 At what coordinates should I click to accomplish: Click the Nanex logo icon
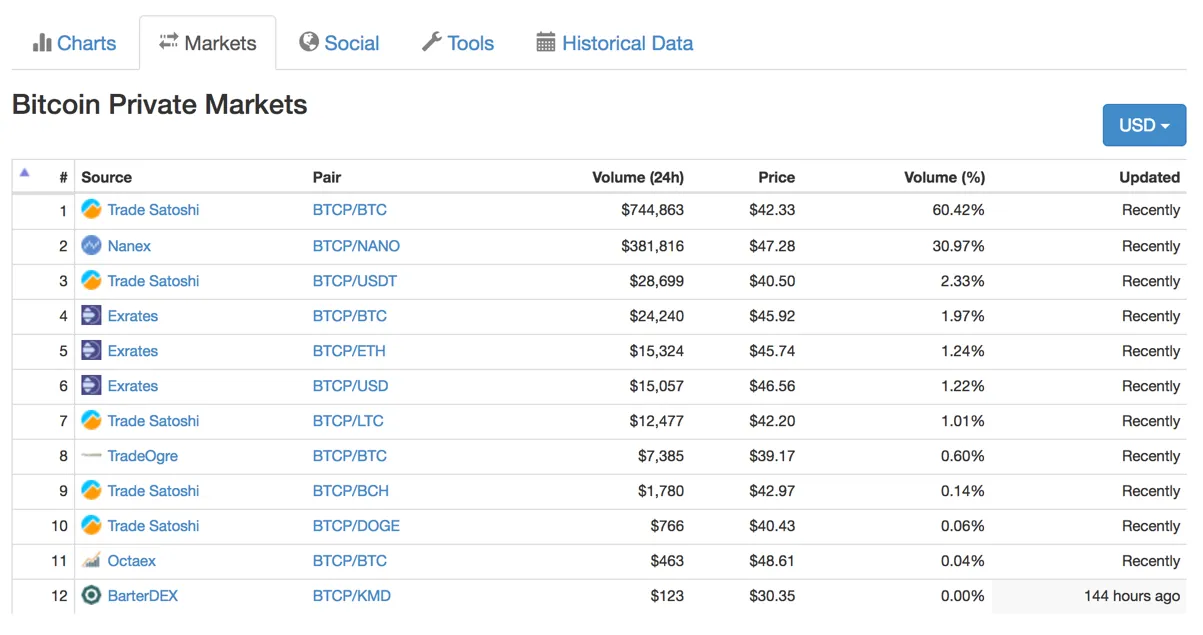[91, 245]
